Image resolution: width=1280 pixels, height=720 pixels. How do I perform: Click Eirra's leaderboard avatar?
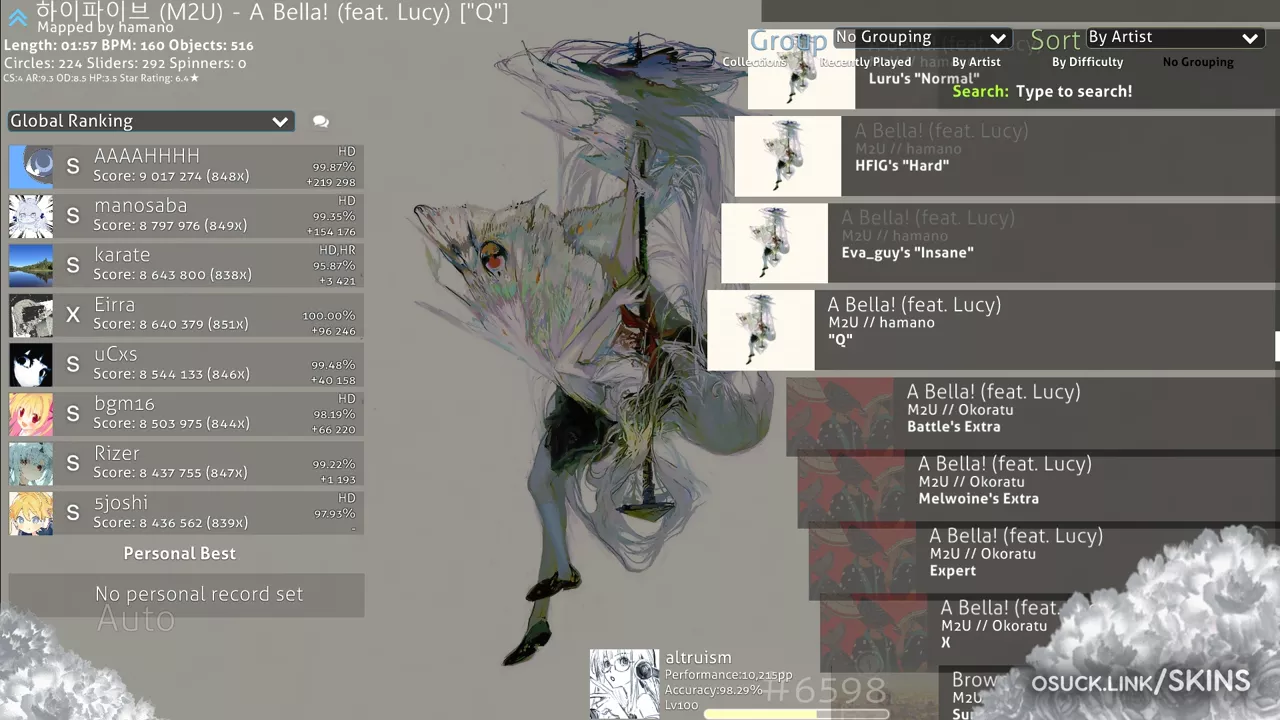[31, 315]
